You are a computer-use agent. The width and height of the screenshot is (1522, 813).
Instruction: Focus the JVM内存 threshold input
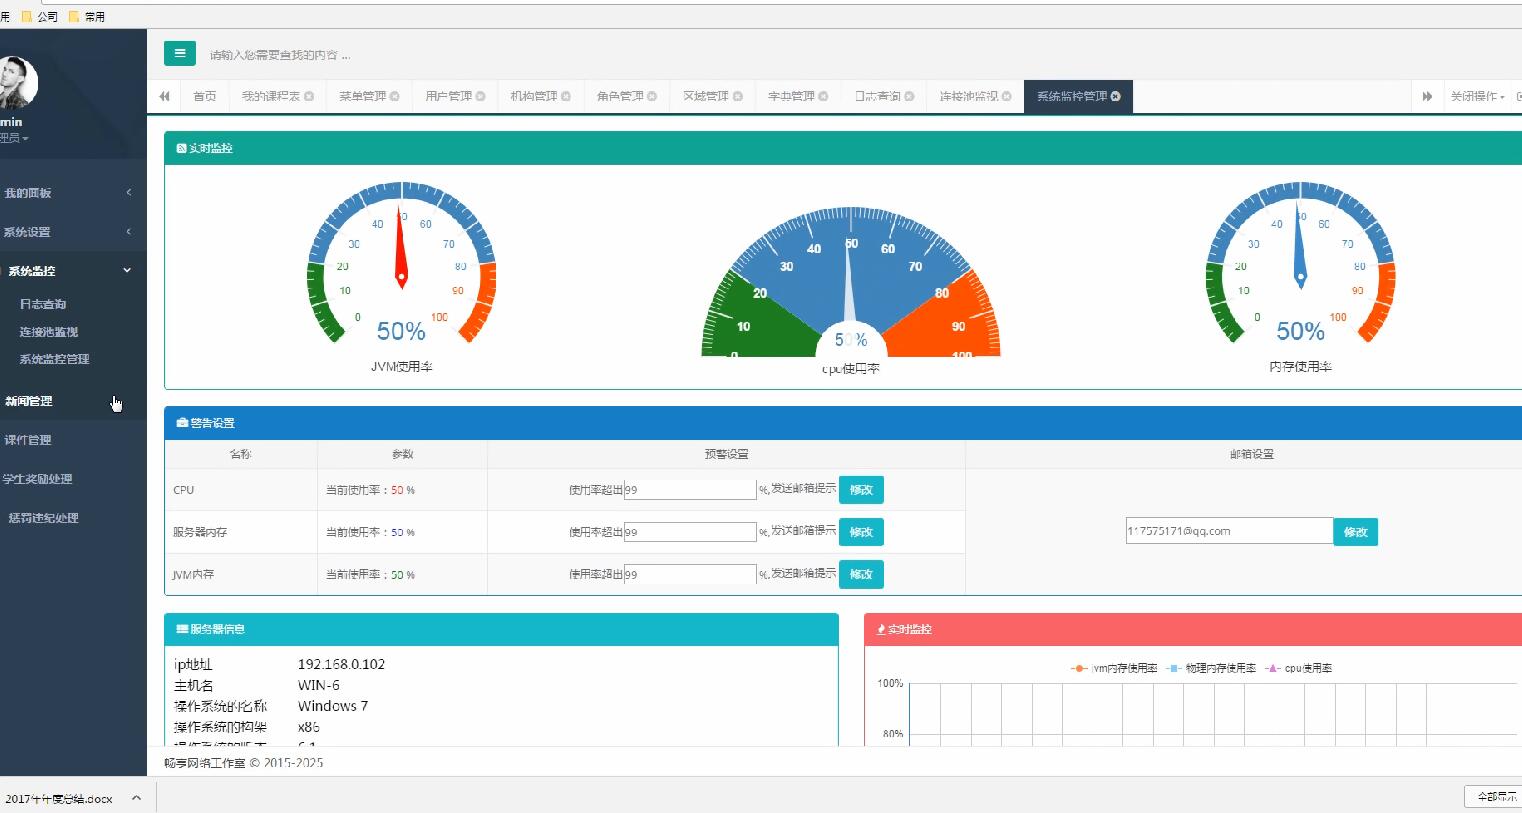point(690,574)
